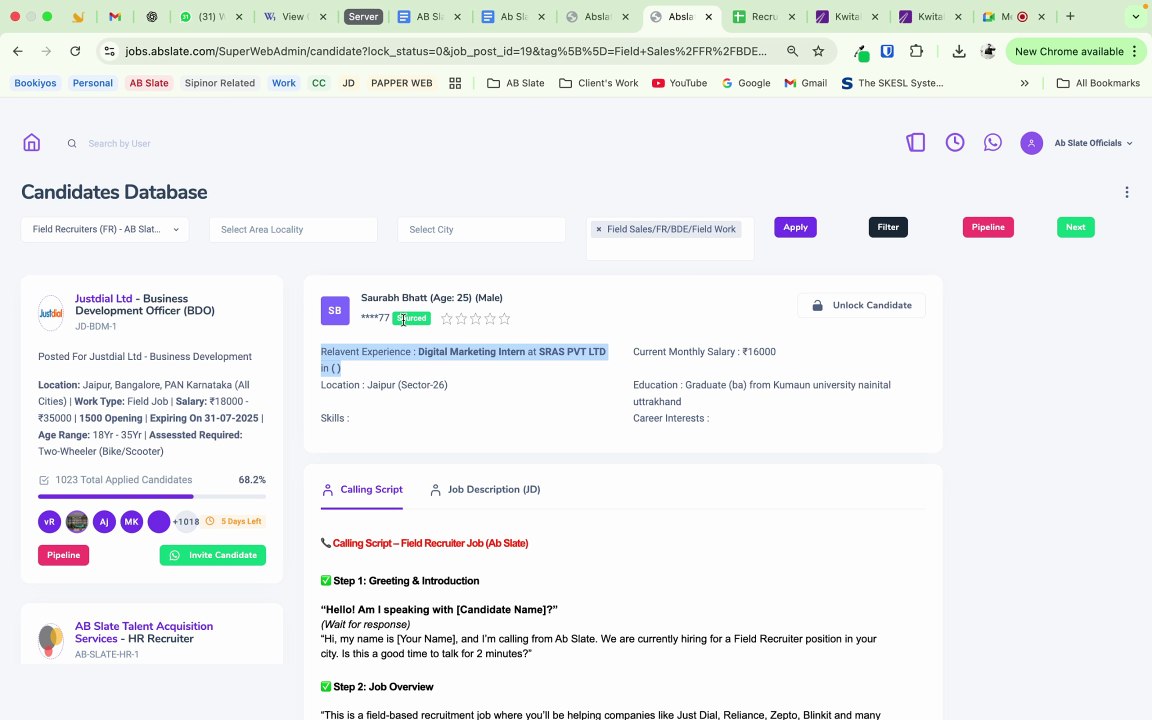This screenshot has height=720, width=1152.
Task: Open the PAPPER WEB bookmark
Action: (401, 83)
